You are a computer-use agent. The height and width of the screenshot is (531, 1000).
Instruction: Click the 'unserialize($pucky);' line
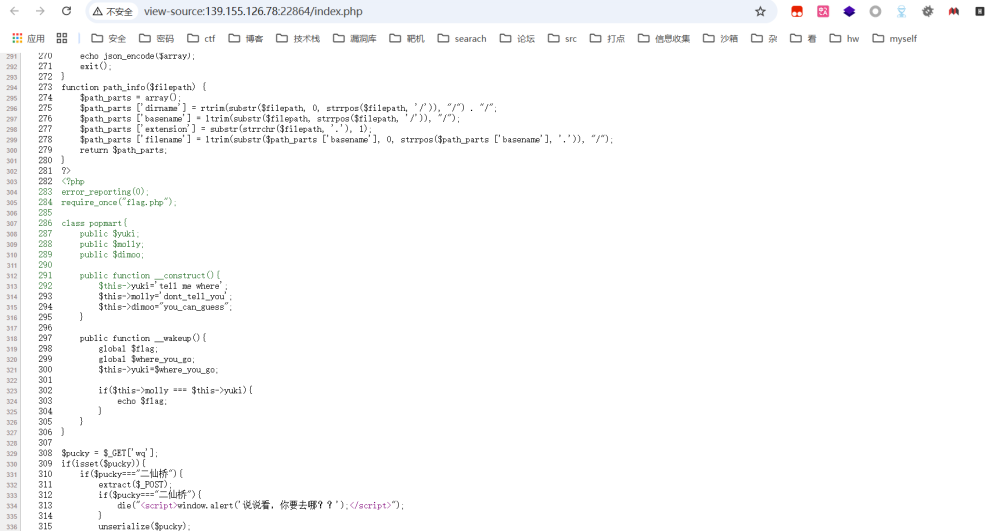tap(144, 527)
